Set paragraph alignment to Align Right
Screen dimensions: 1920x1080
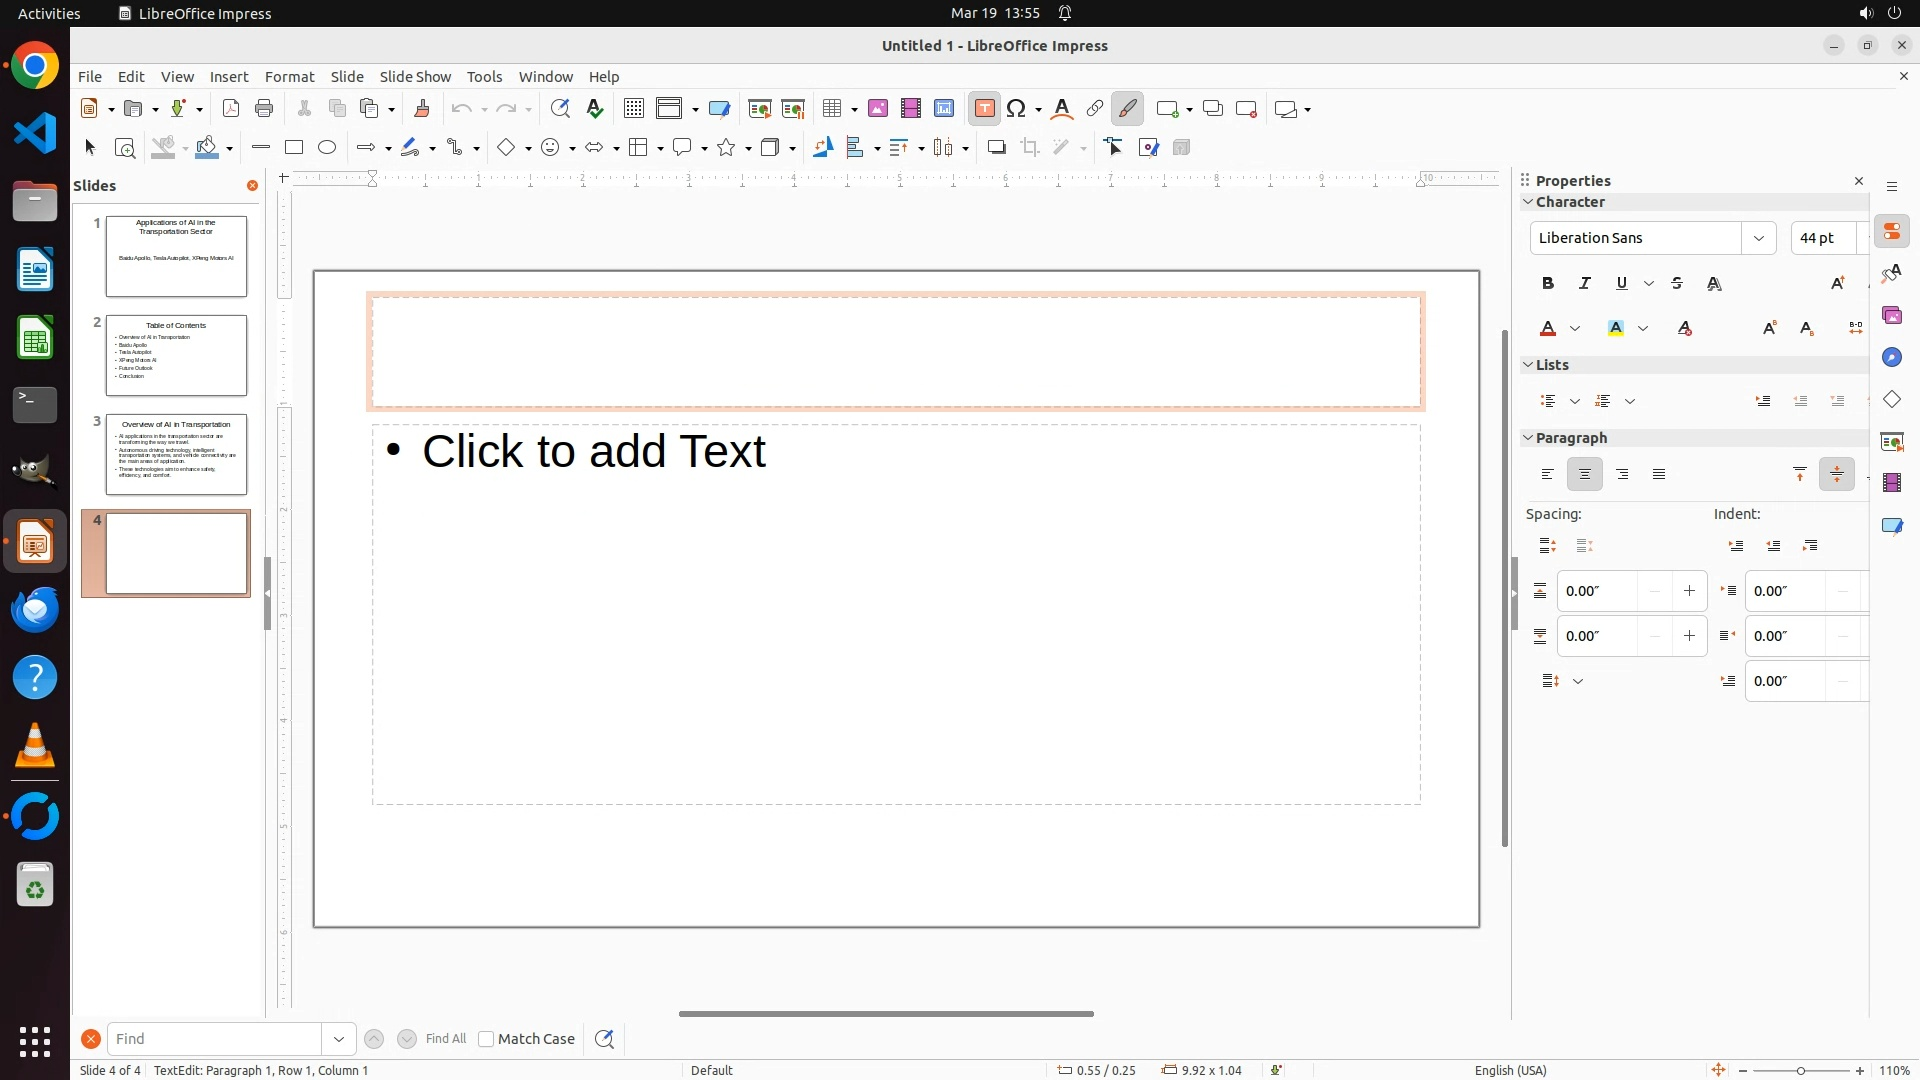click(x=1622, y=474)
